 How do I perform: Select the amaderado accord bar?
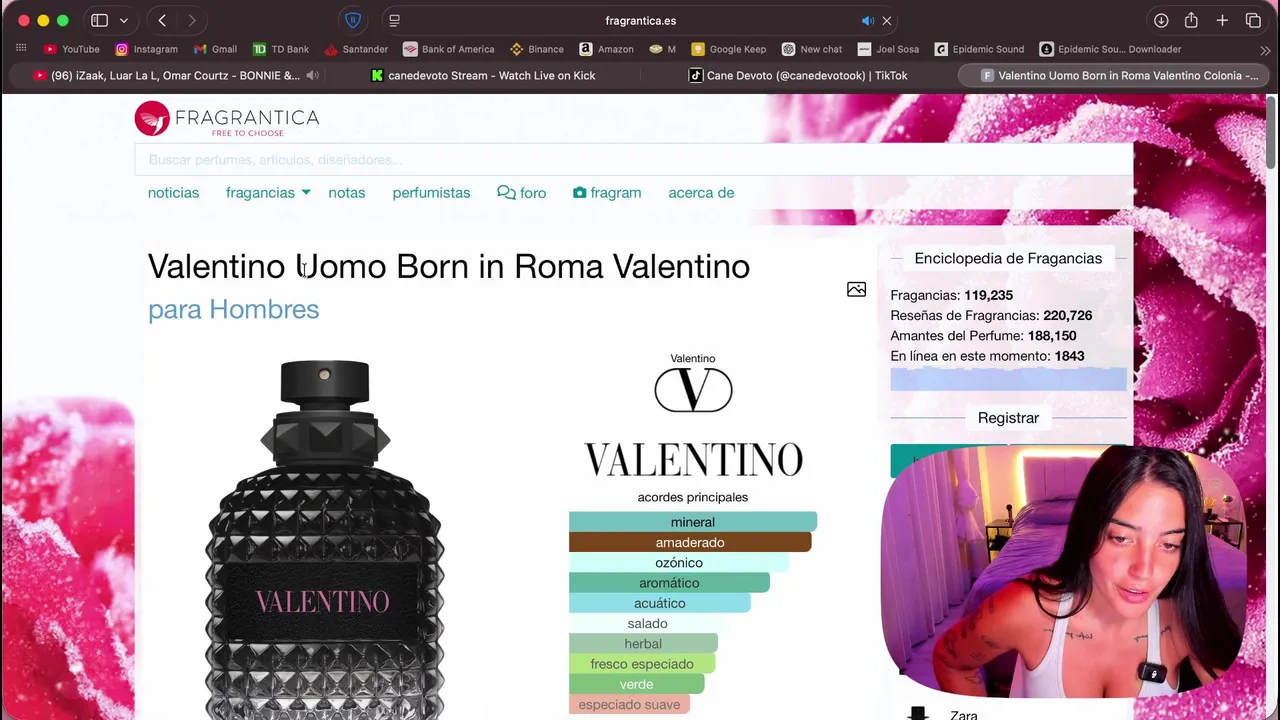690,542
